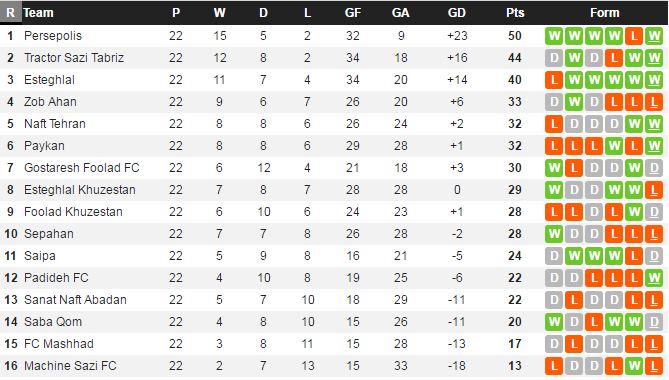Click Persepolis's latest underlined W form badge
This screenshot has width=669, height=380.
pos(654,36)
